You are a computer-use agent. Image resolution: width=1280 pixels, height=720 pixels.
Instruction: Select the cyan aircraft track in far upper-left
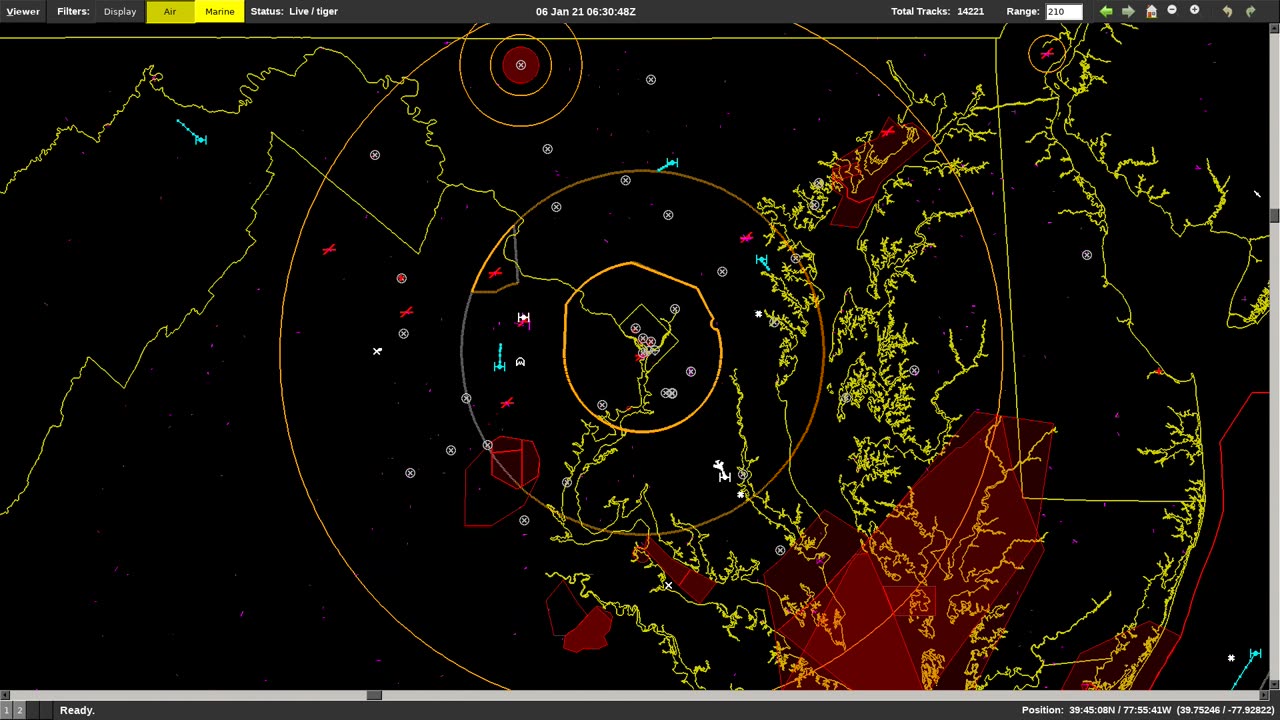coord(199,138)
